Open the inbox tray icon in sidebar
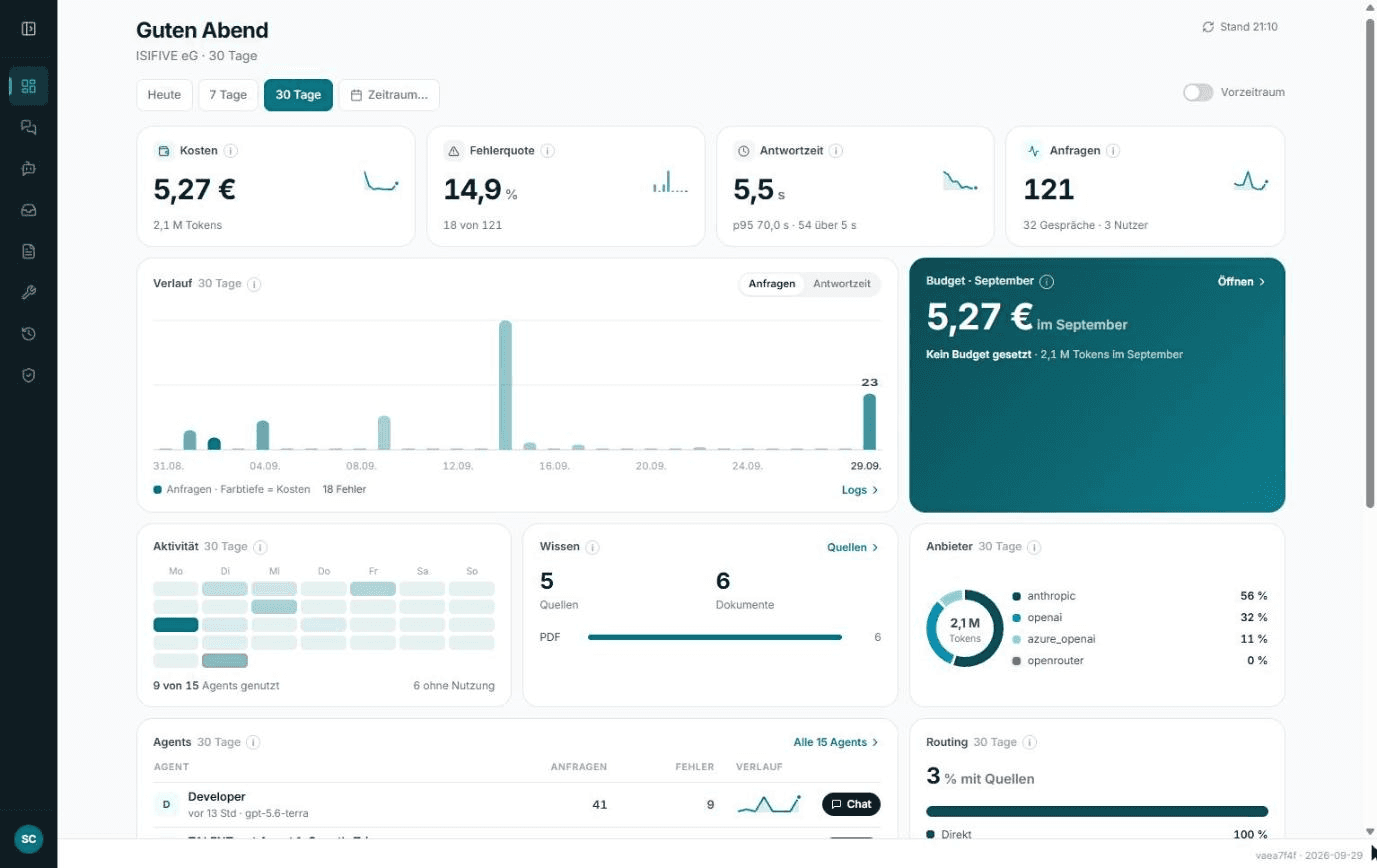 point(28,210)
